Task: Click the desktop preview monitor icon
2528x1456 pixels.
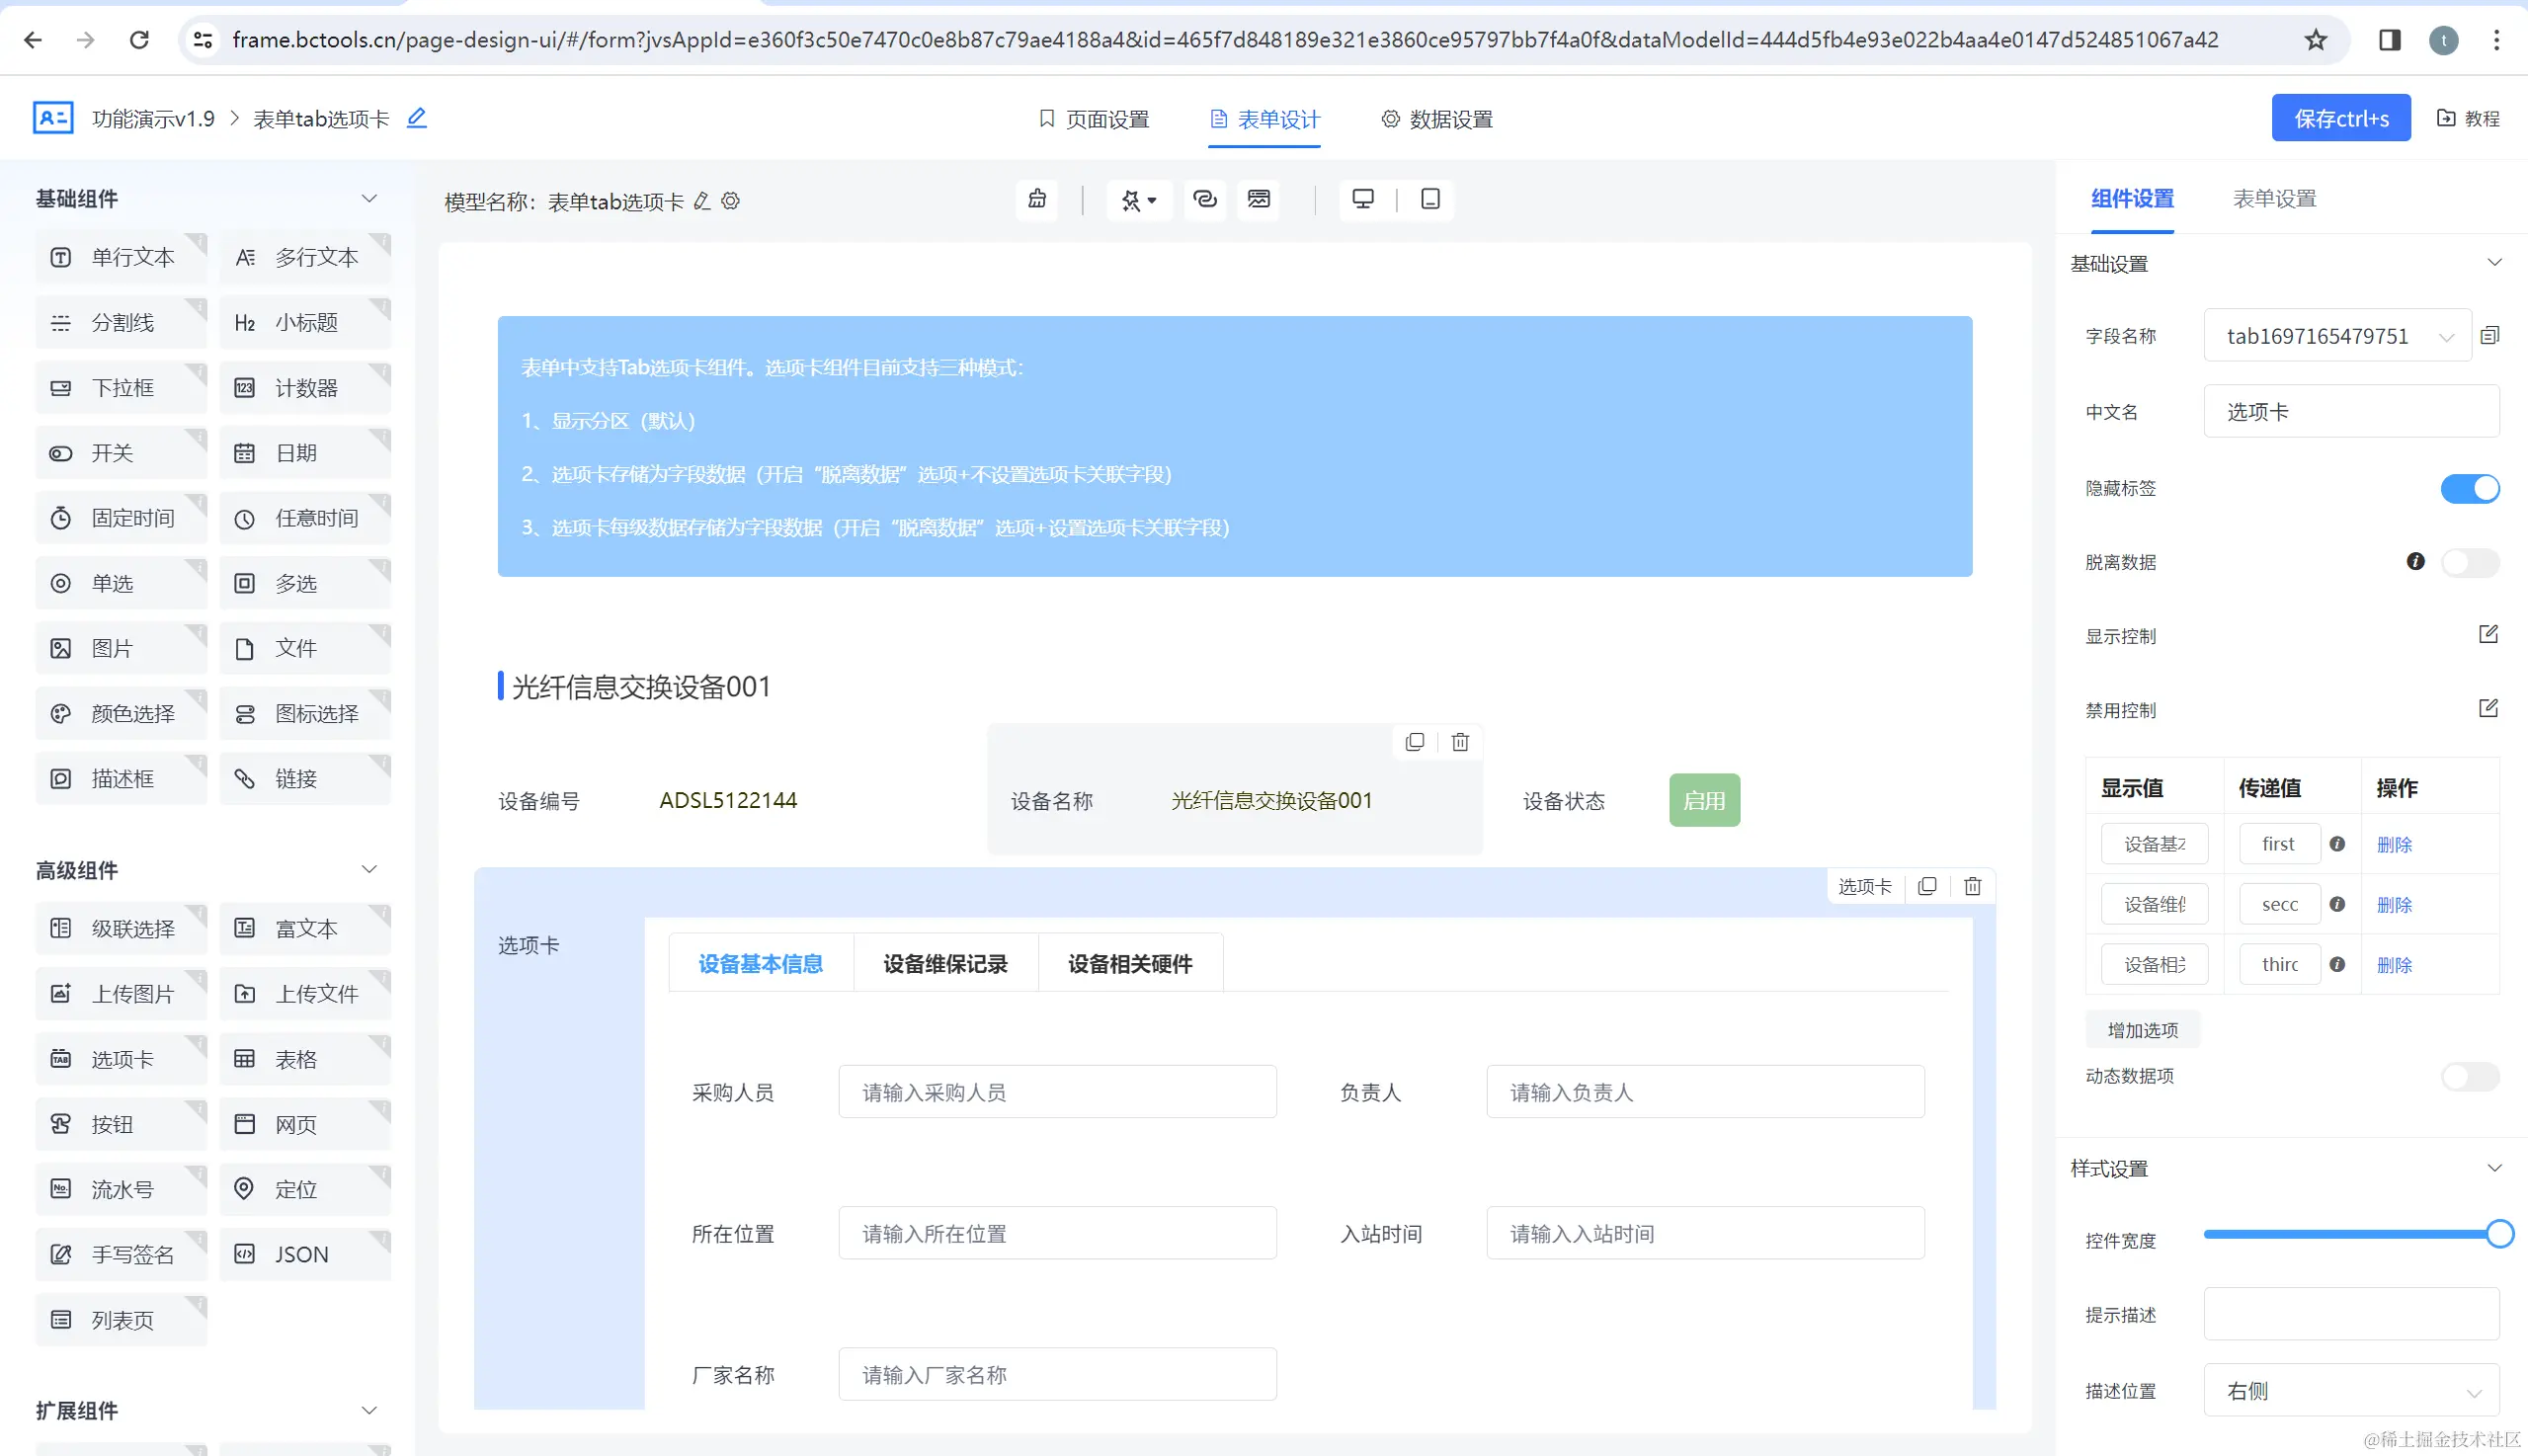Action: pos(1362,199)
